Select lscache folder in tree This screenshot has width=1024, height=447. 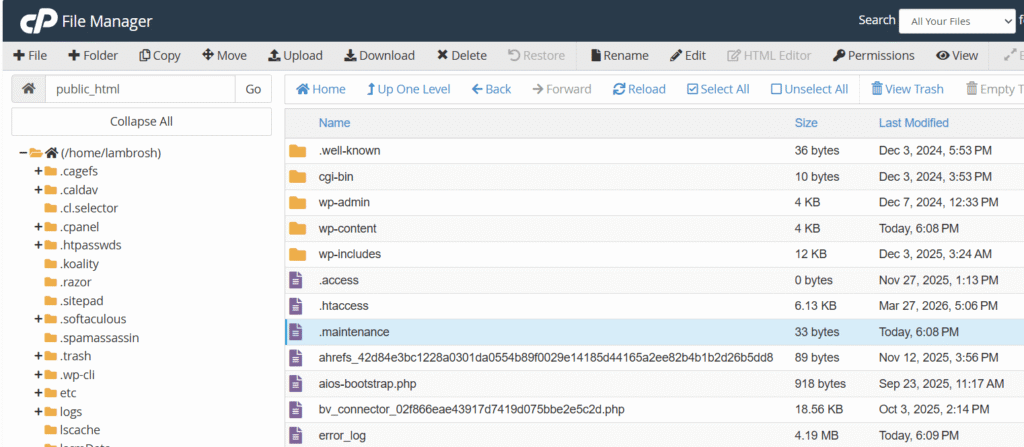coord(80,430)
